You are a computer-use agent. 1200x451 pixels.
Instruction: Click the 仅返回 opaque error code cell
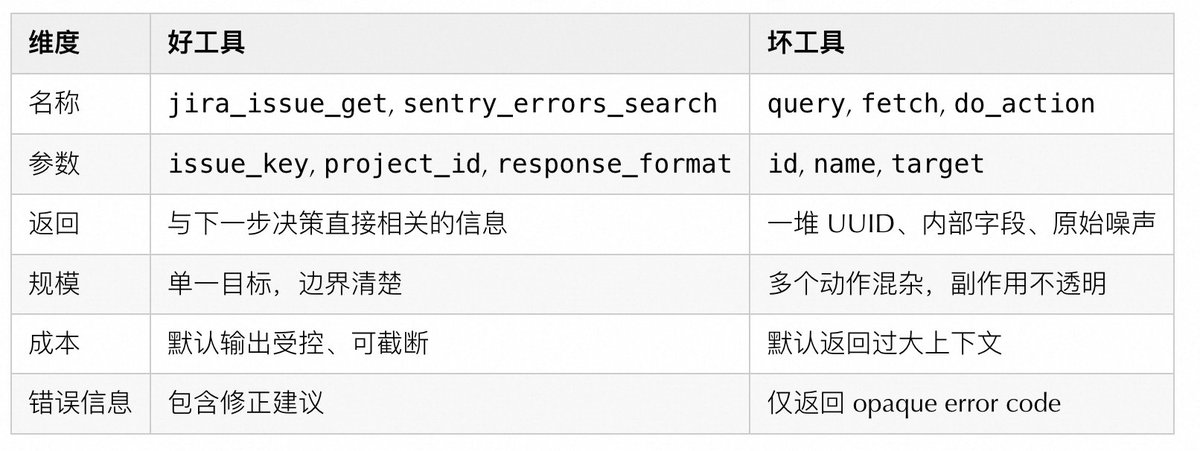(914, 403)
